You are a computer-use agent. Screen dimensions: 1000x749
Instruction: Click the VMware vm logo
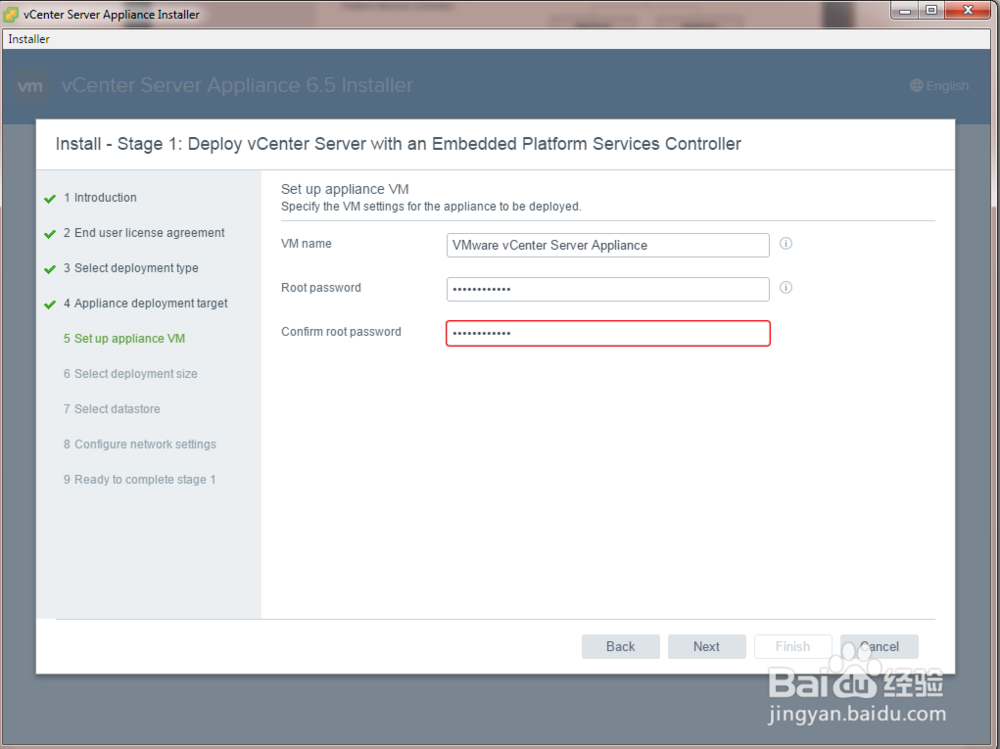coord(31,86)
